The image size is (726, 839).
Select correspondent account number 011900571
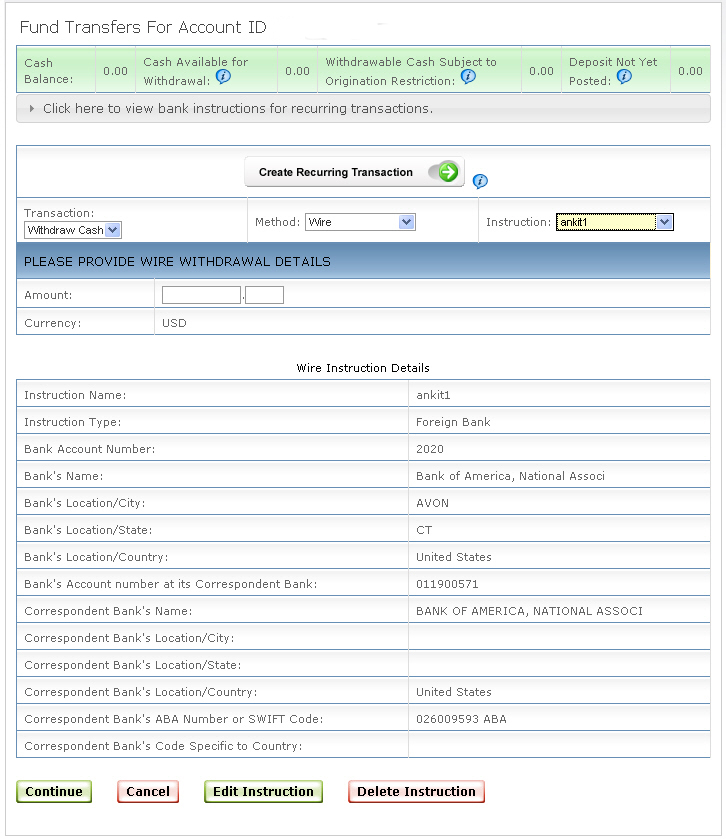(447, 584)
